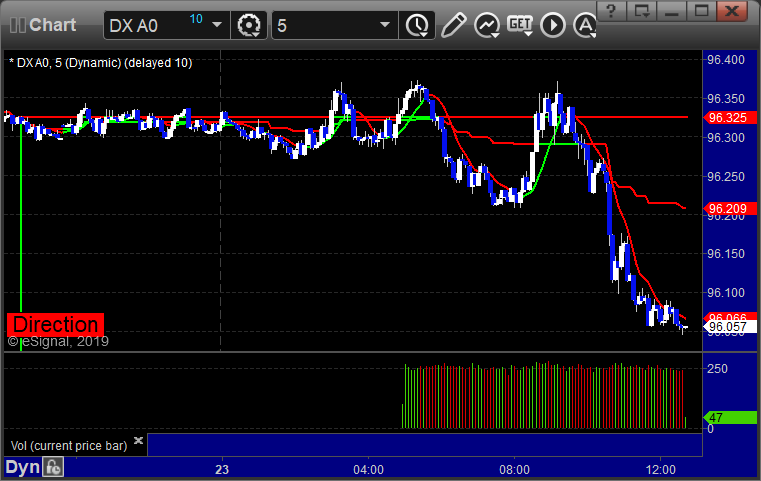Click the GET data download button

(520, 25)
